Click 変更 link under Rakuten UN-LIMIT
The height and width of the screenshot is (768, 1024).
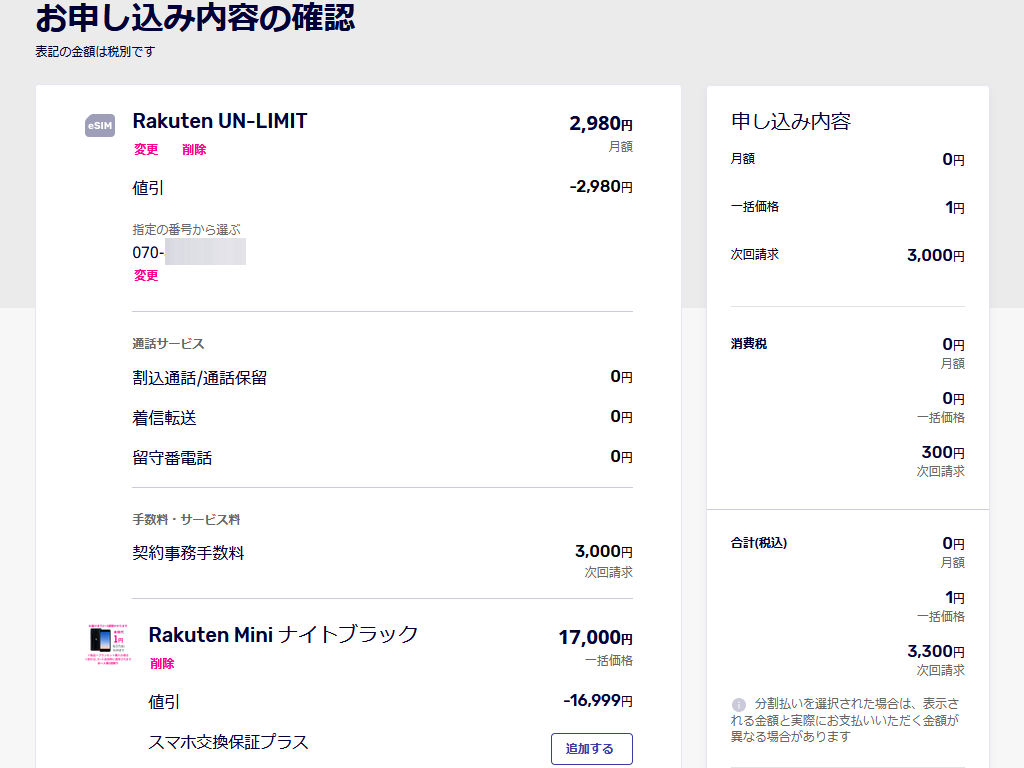click(x=146, y=150)
